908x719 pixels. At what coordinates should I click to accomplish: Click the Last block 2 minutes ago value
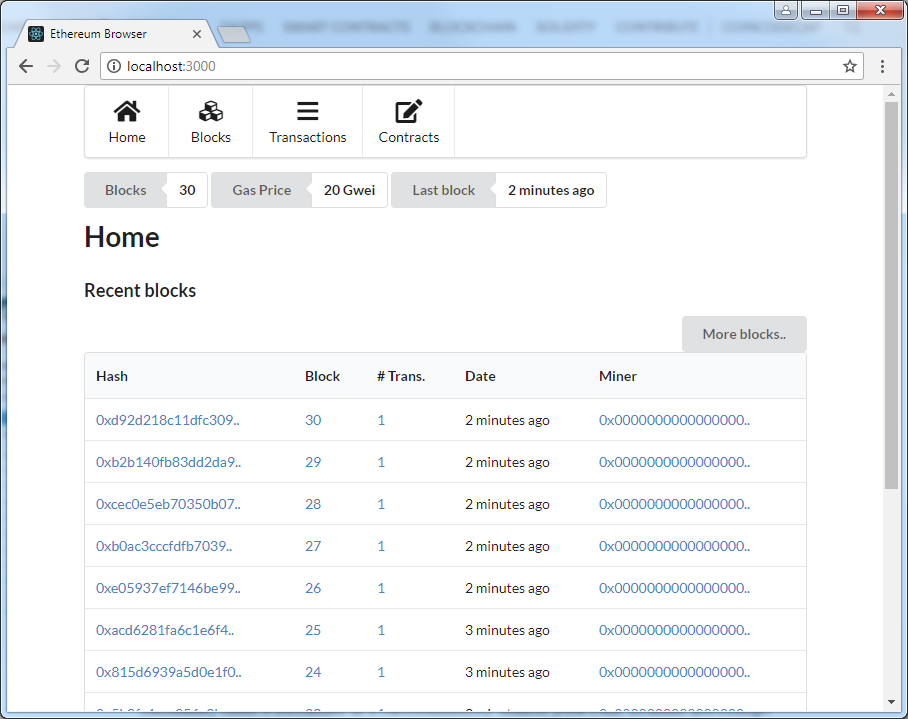551,190
